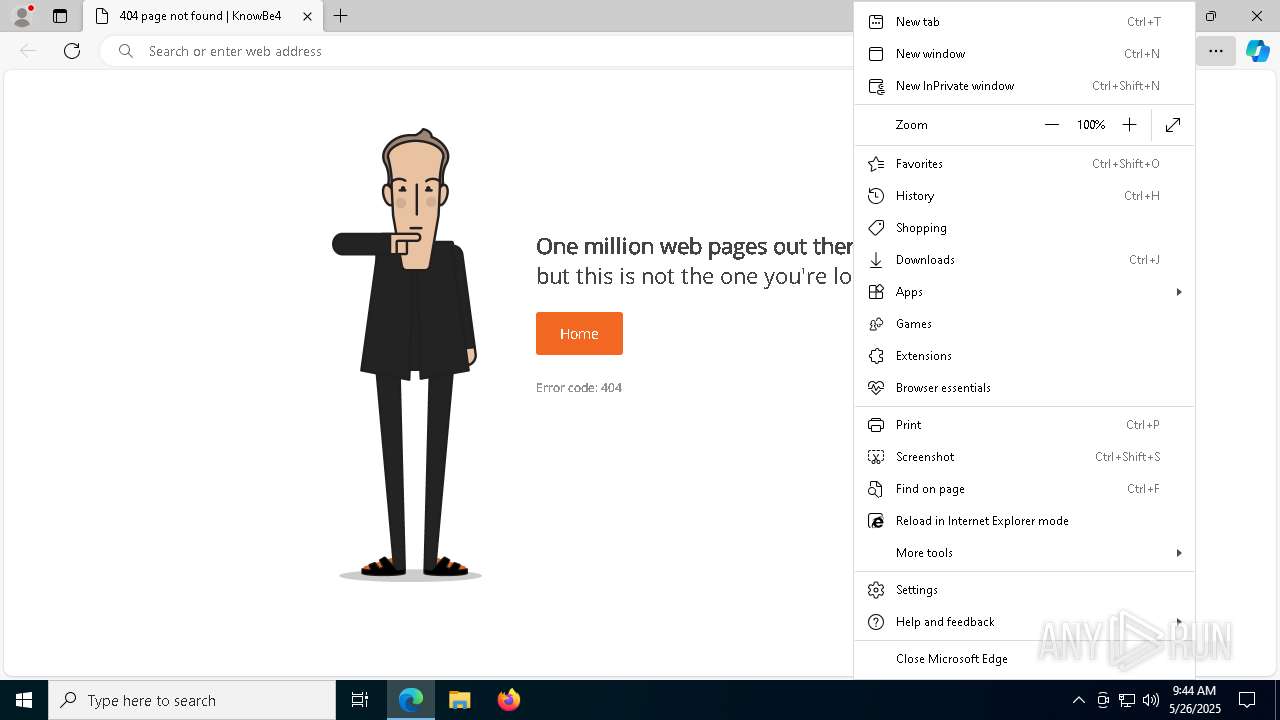Click the Settings and more ellipsis button
This screenshot has height=720, width=1280.
[x=1216, y=51]
